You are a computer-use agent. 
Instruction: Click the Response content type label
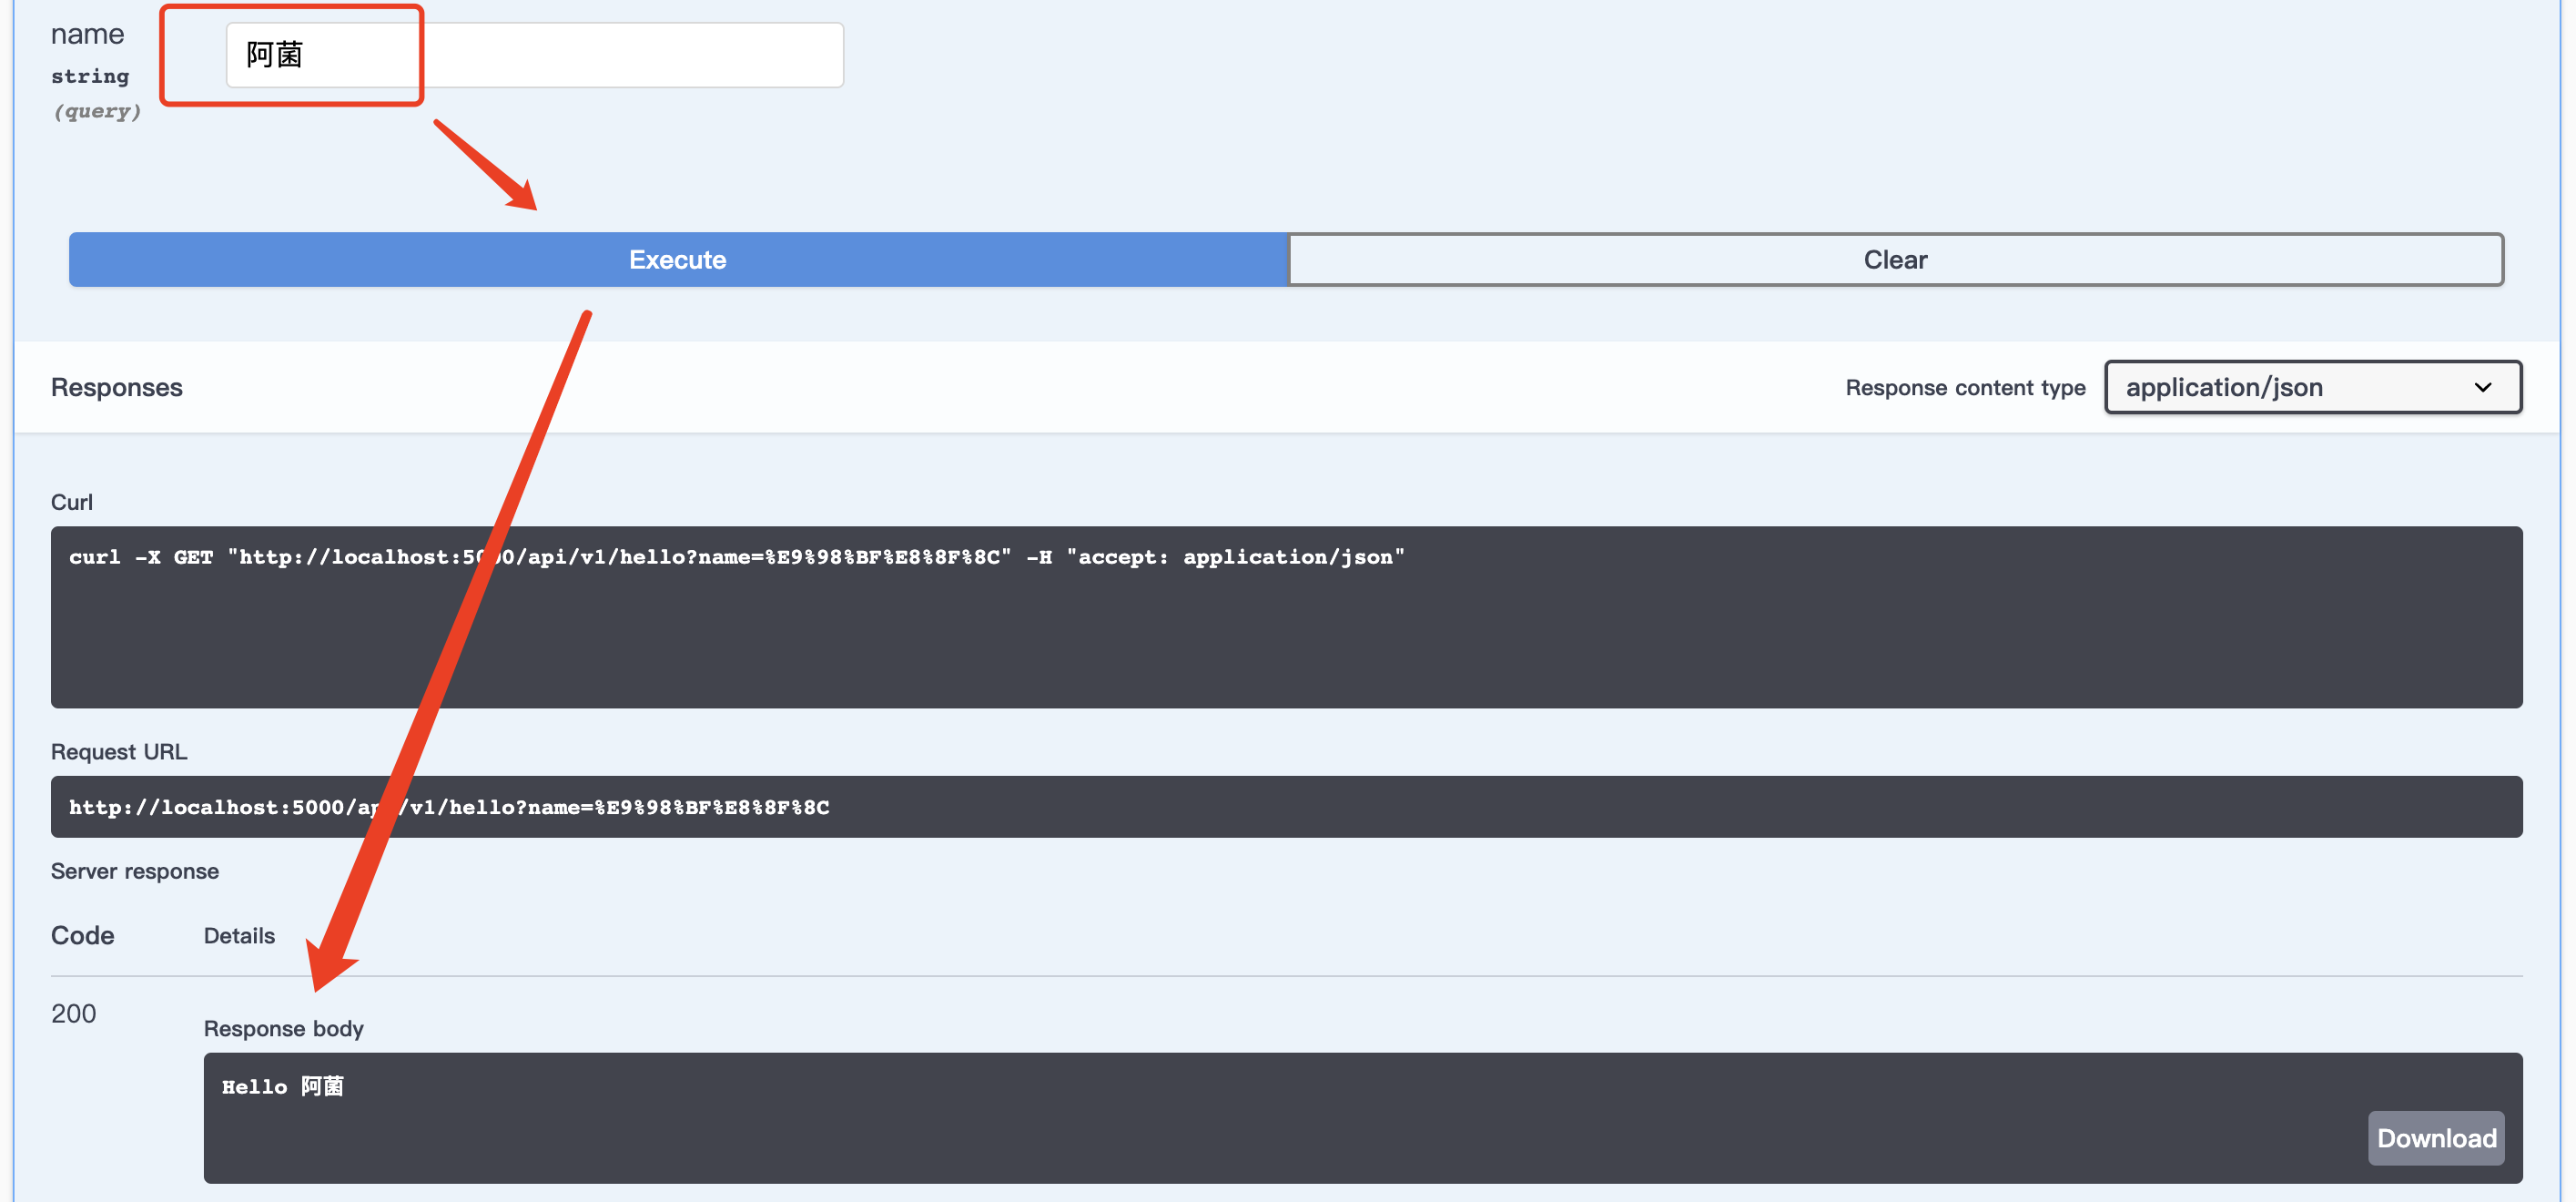click(x=1965, y=387)
